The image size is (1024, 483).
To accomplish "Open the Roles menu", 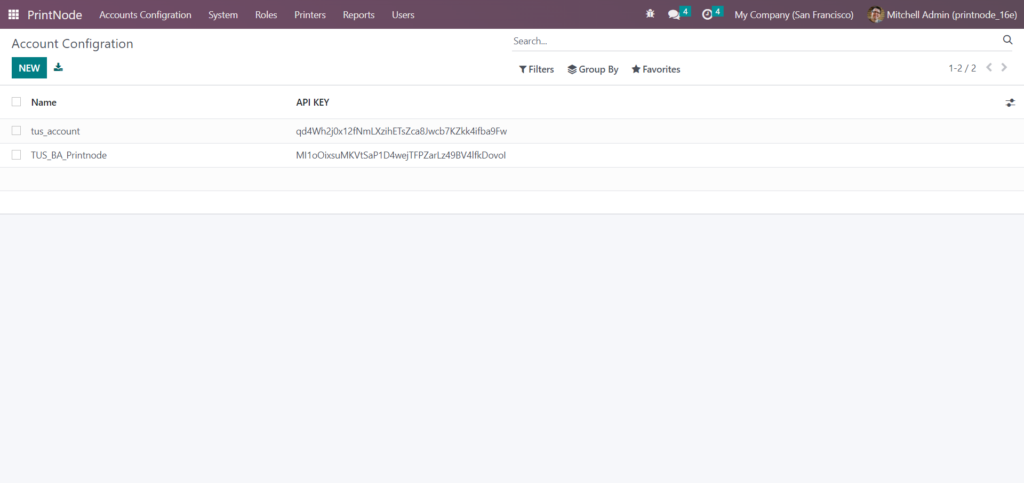I will coord(266,14).
